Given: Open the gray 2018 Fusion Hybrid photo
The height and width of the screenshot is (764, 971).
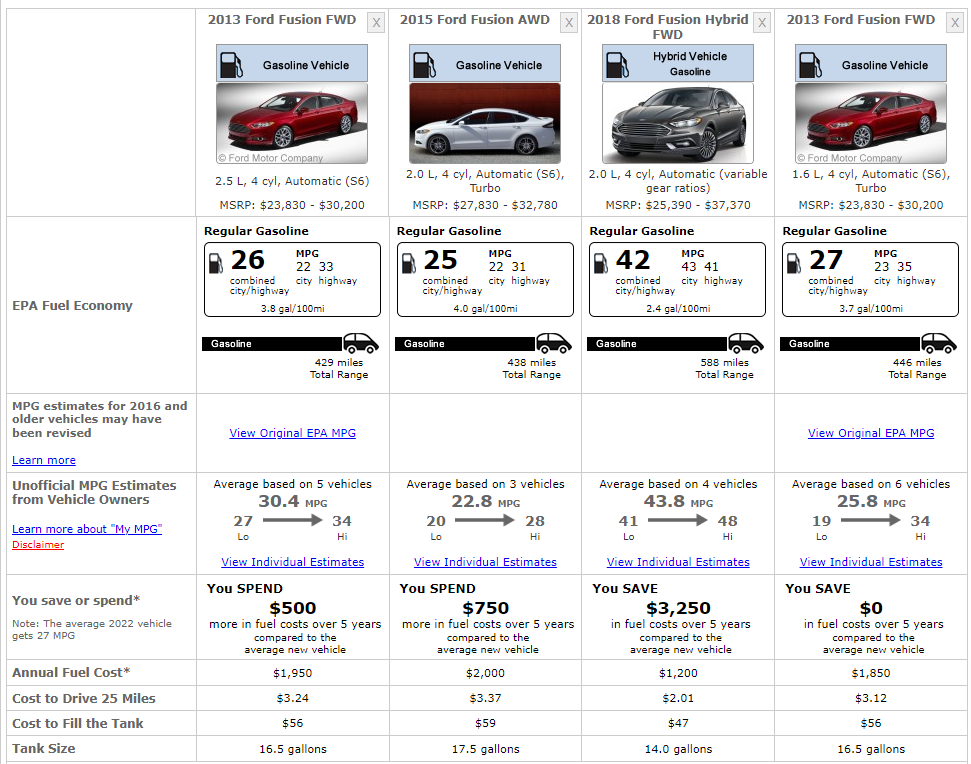Looking at the screenshot, I should click(678, 123).
